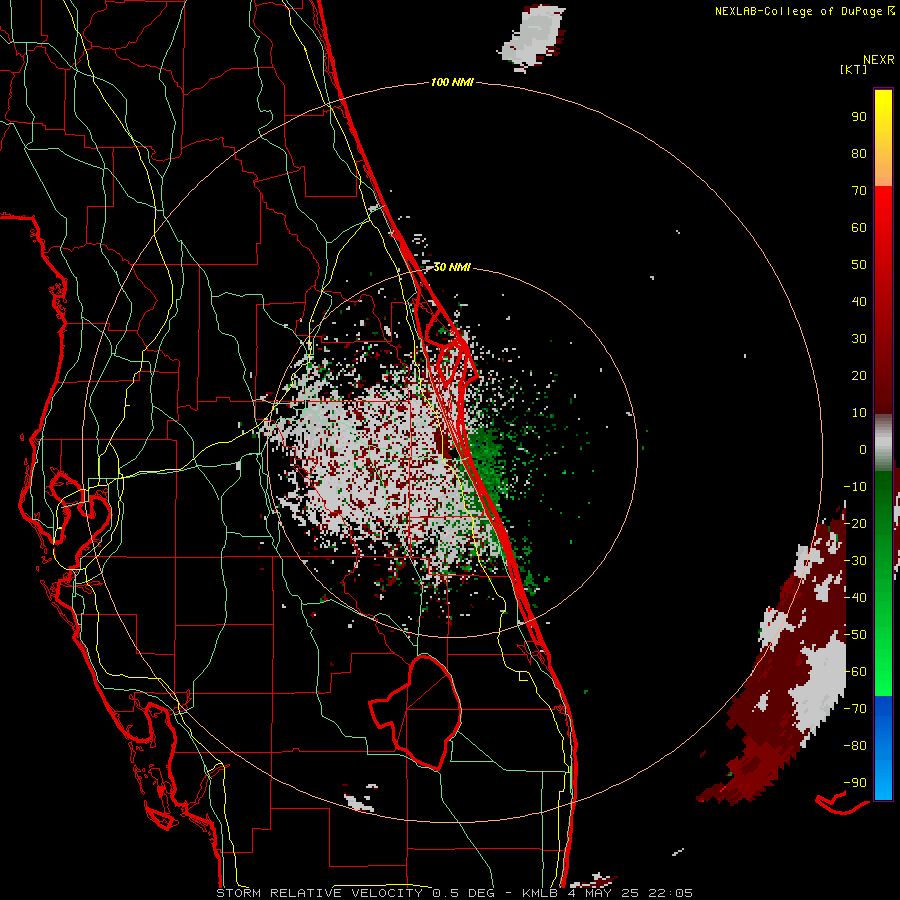Screen dimensions: 900x900
Task: Click the -20 value on the velocity scale
Action: pos(855,524)
